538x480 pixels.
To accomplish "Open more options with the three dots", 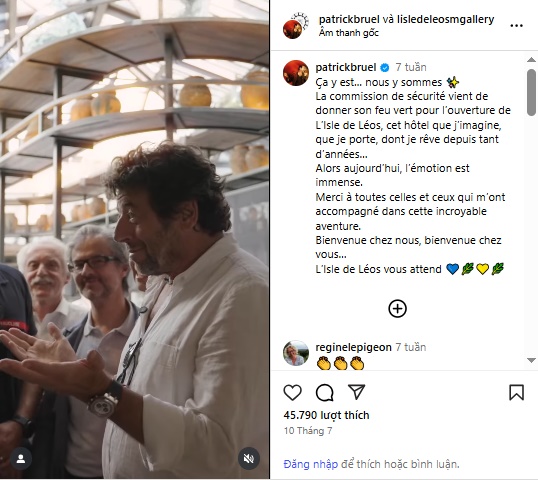I will [516, 26].
